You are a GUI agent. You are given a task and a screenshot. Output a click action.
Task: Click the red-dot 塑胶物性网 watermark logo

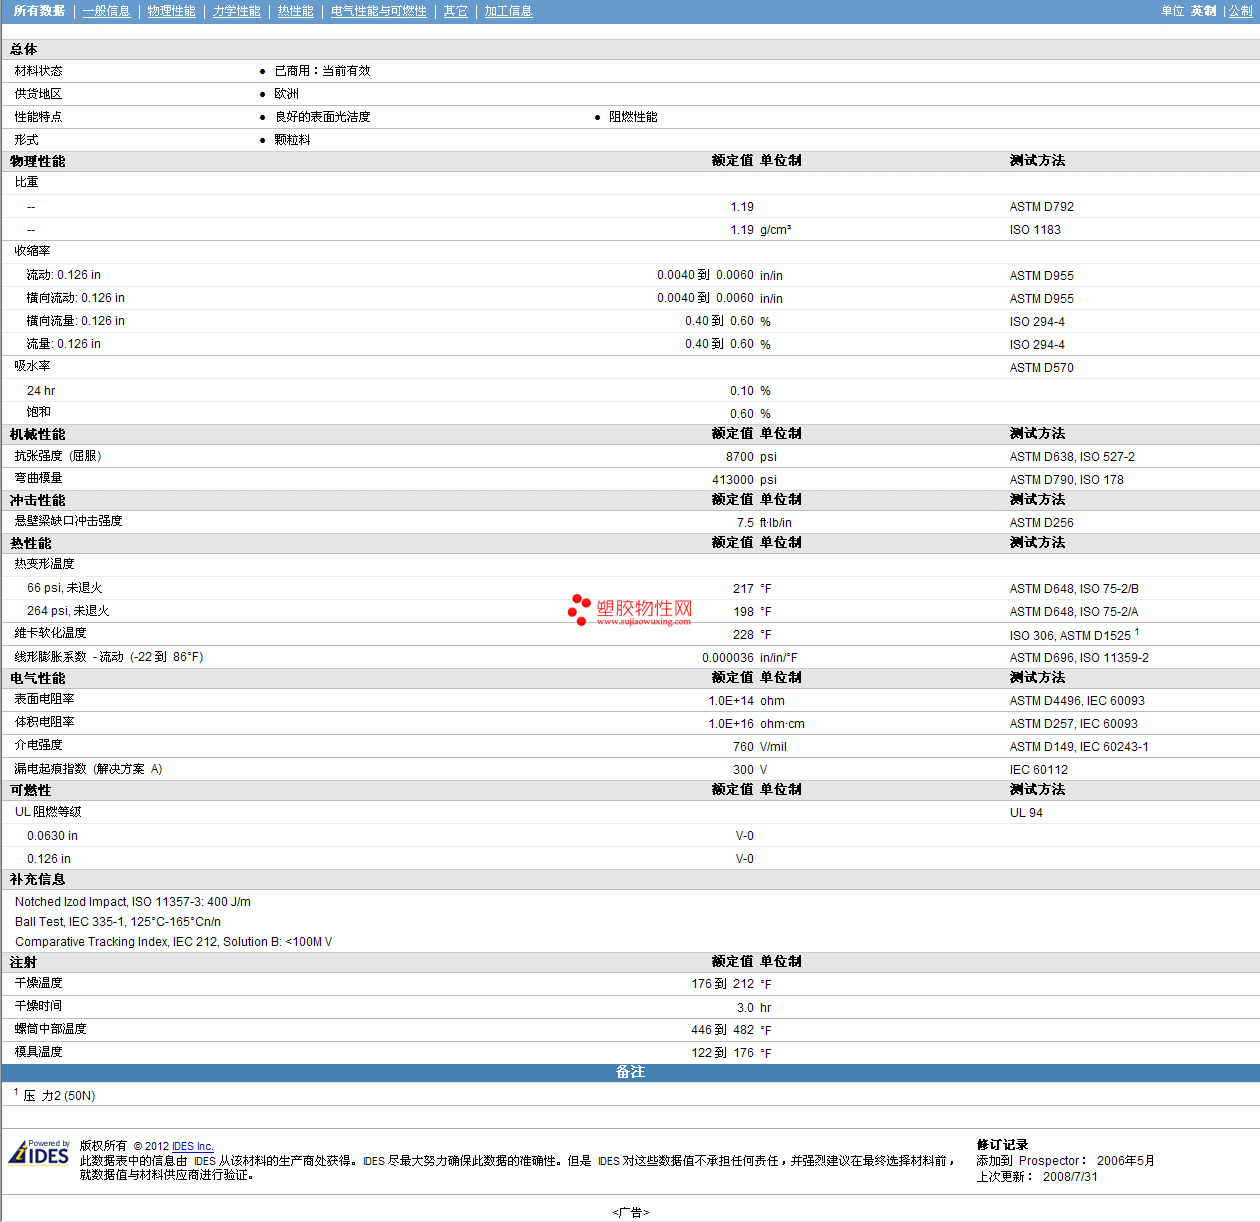coord(630,609)
